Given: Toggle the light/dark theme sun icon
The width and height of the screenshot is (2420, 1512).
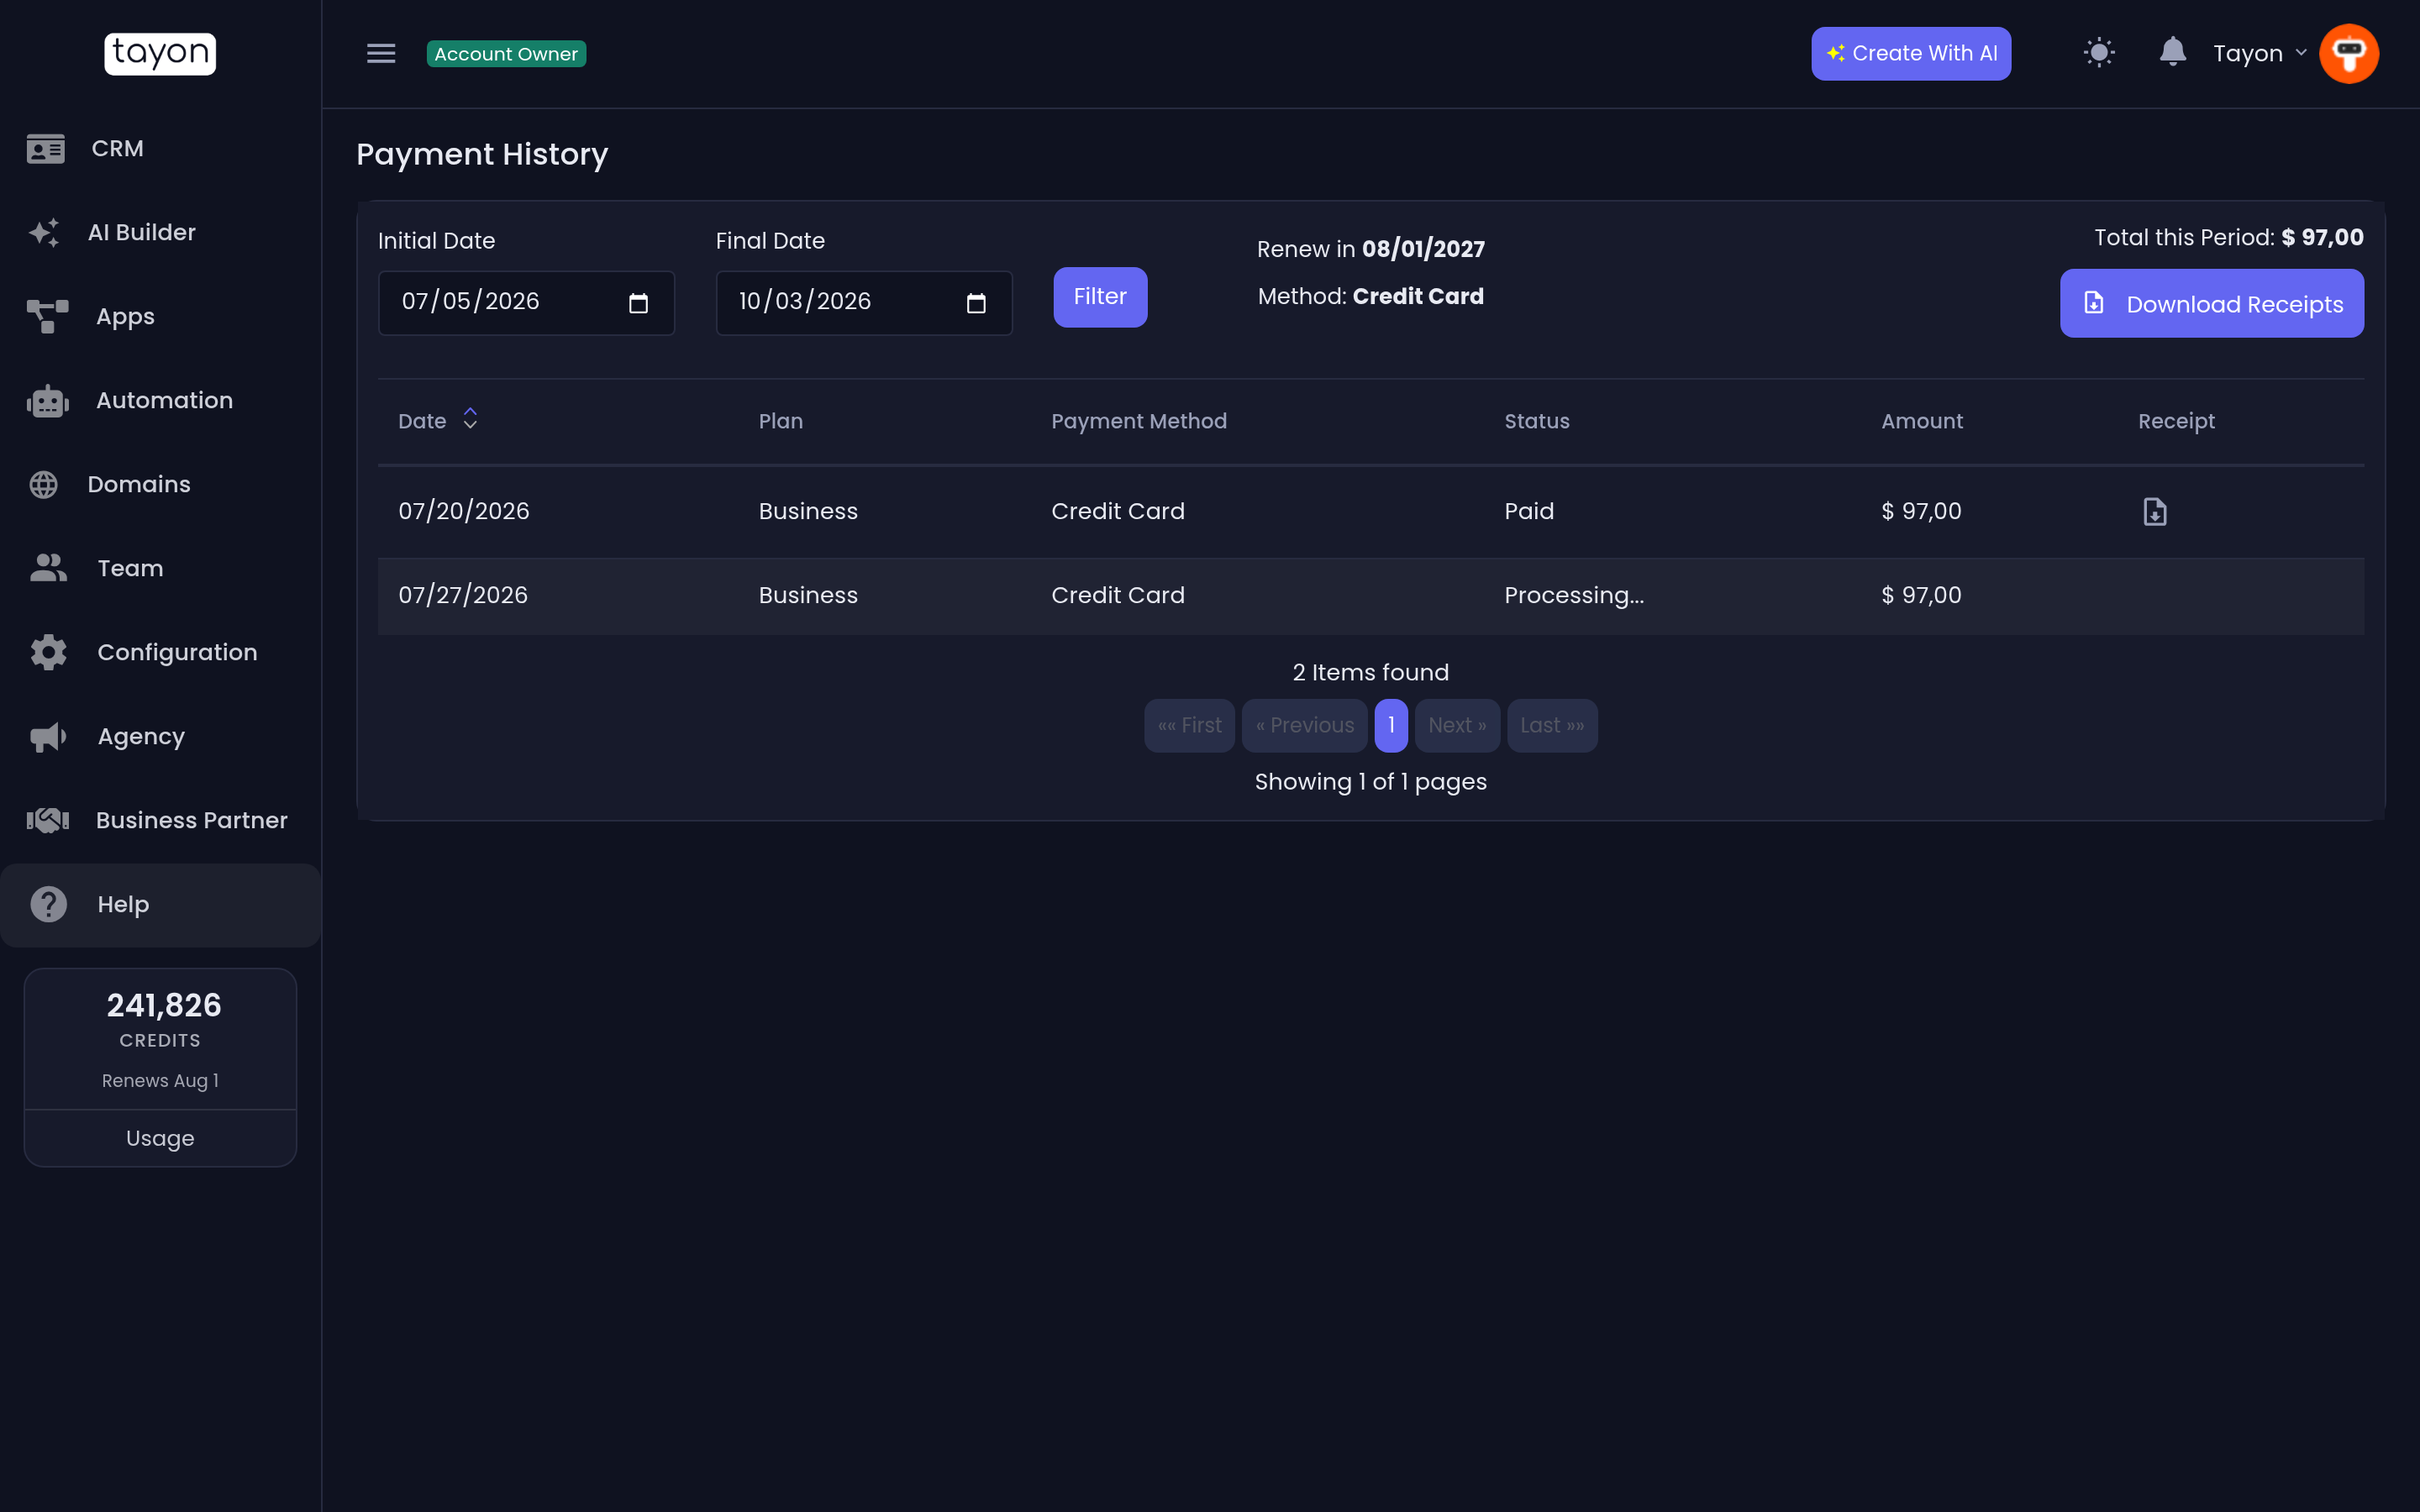Looking at the screenshot, I should tap(2099, 53).
